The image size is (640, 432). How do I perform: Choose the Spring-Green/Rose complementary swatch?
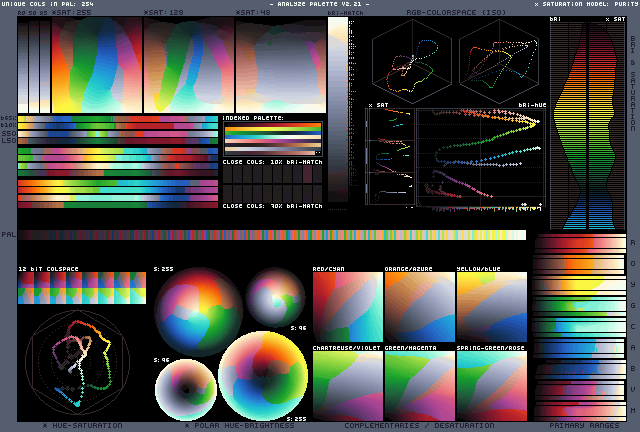point(491,386)
